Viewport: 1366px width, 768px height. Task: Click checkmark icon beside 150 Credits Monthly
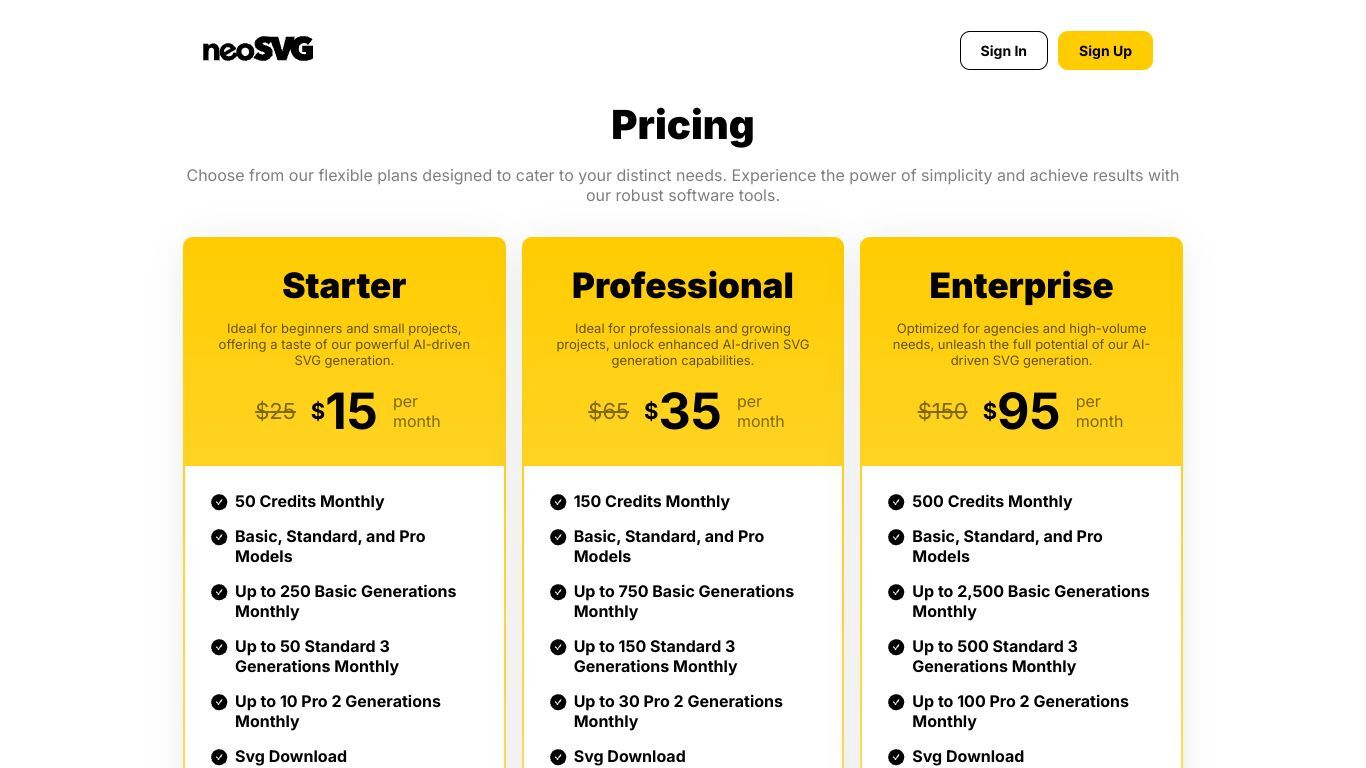click(558, 502)
